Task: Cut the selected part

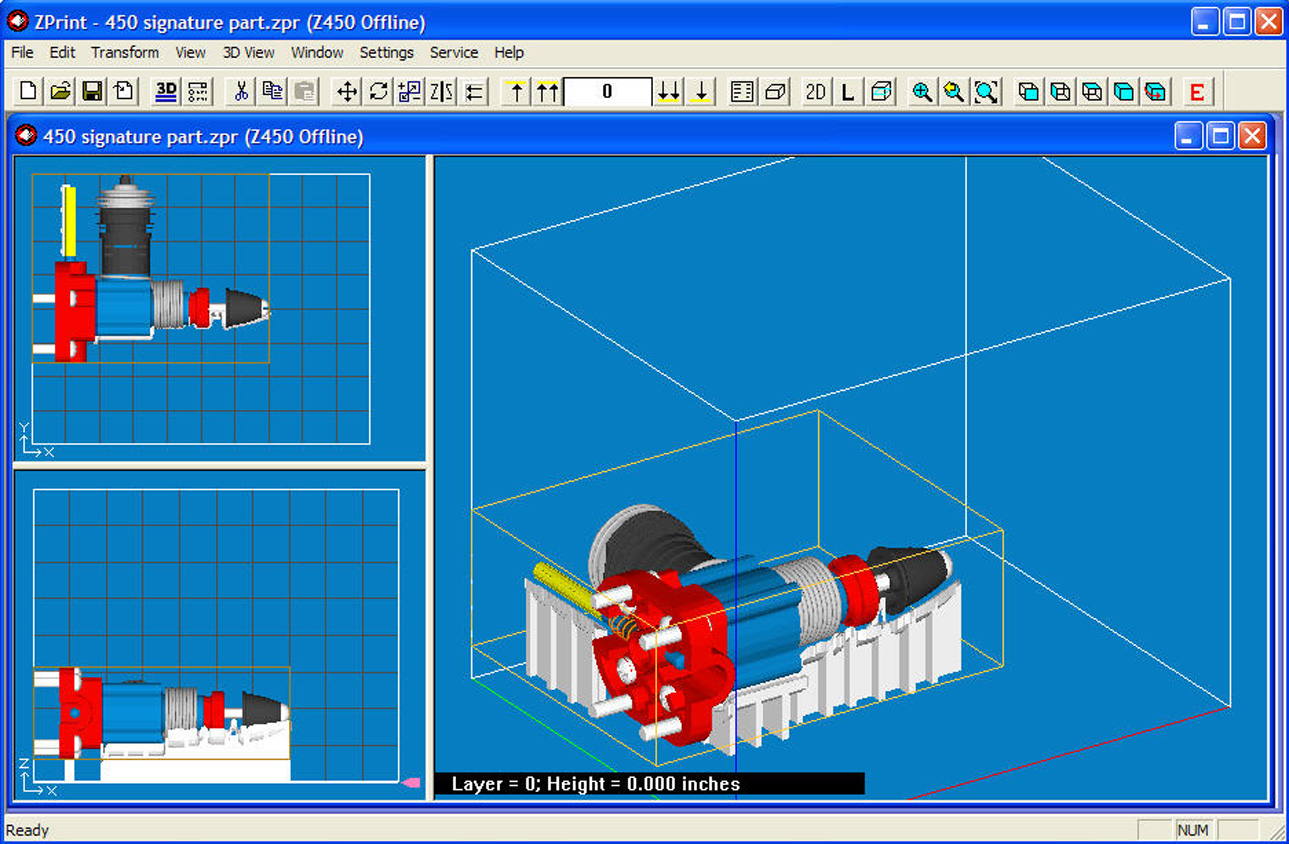Action: point(239,91)
